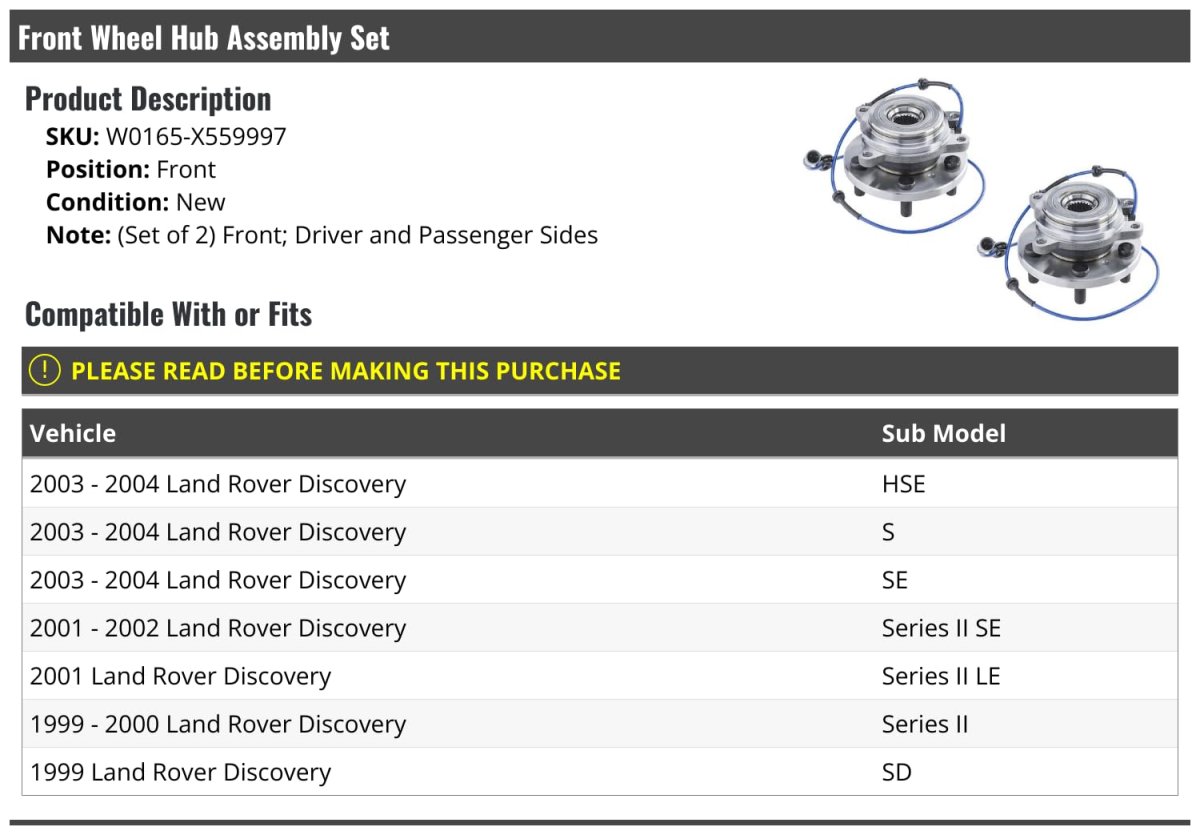Click the 2001 - 2002 Land Rover Discovery entry

(218, 628)
